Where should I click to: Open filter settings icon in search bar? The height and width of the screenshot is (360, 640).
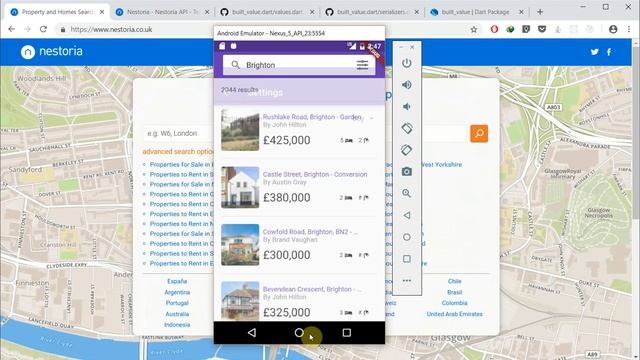point(362,65)
